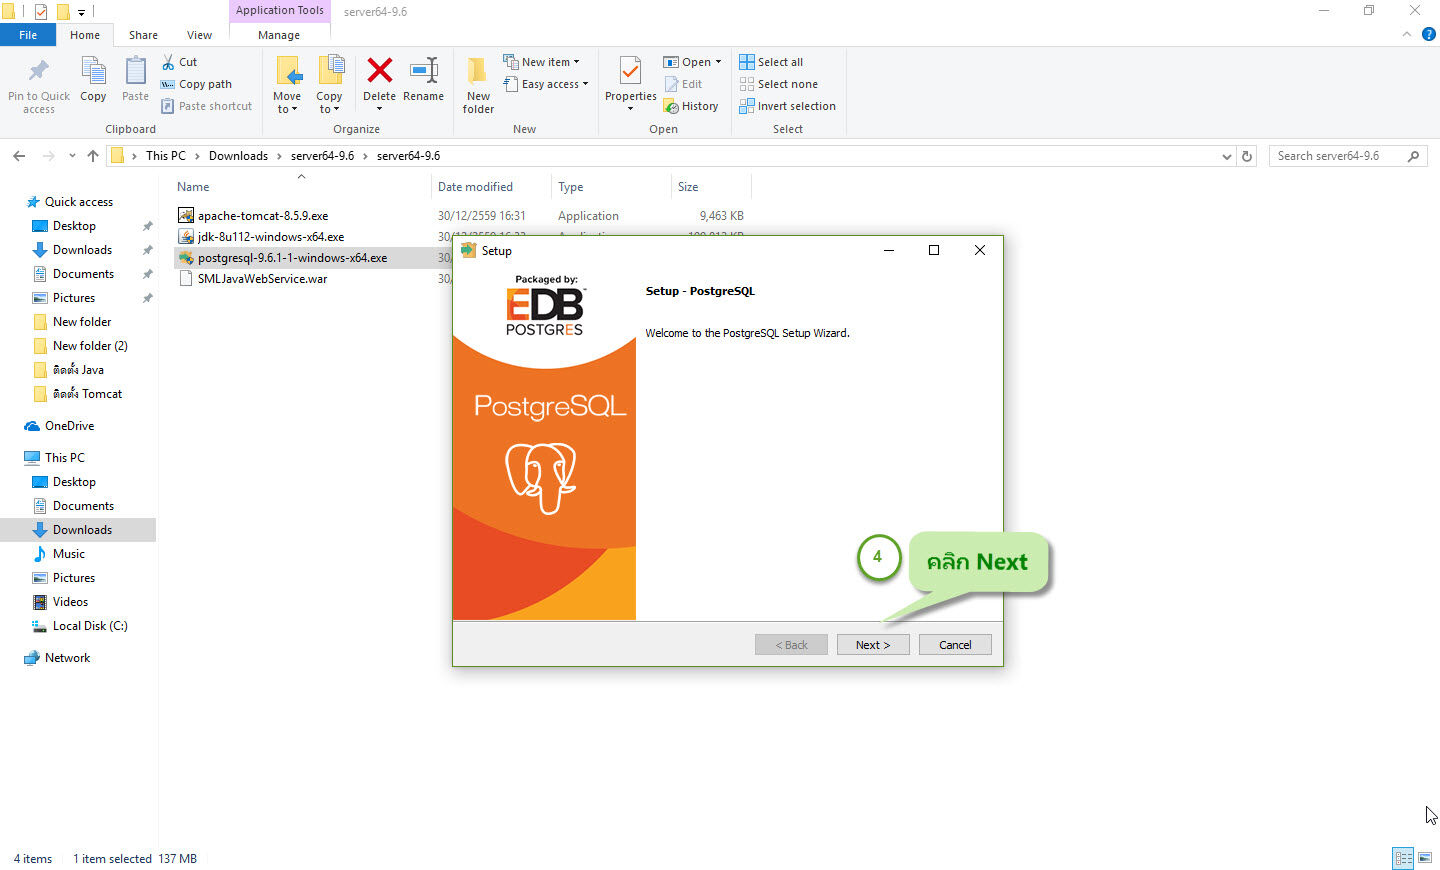Viewport: 1440px width, 870px height.
Task: Open pinned Downloads under Quick access
Action: click(x=82, y=250)
